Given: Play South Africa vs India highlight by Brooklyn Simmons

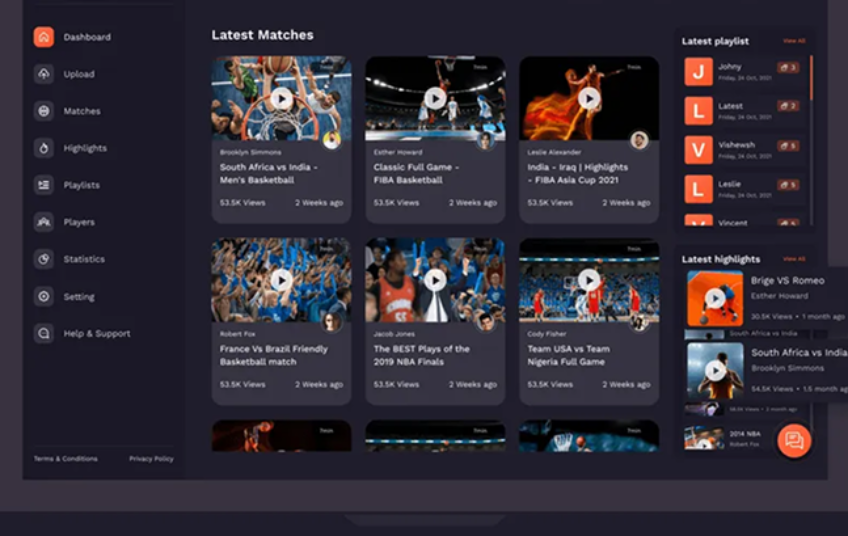Looking at the screenshot, I should 715,370.
